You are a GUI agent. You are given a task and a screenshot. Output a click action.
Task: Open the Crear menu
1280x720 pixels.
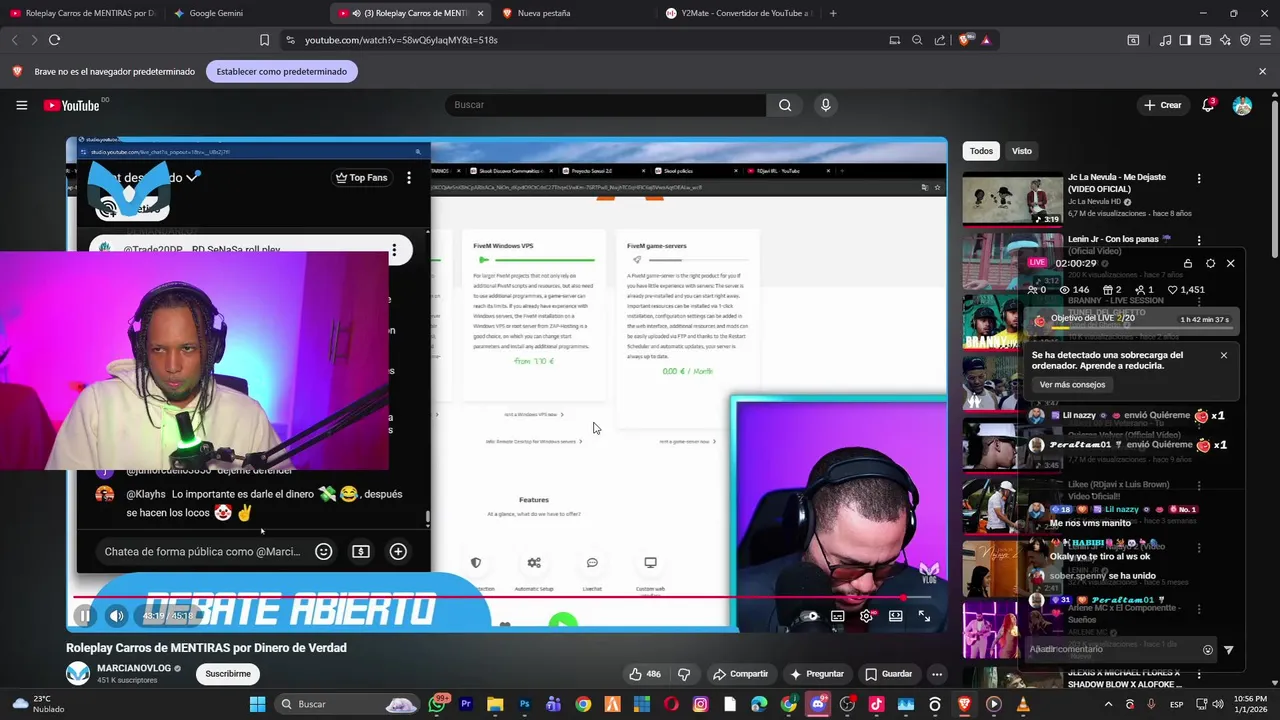click(1163, 105)
